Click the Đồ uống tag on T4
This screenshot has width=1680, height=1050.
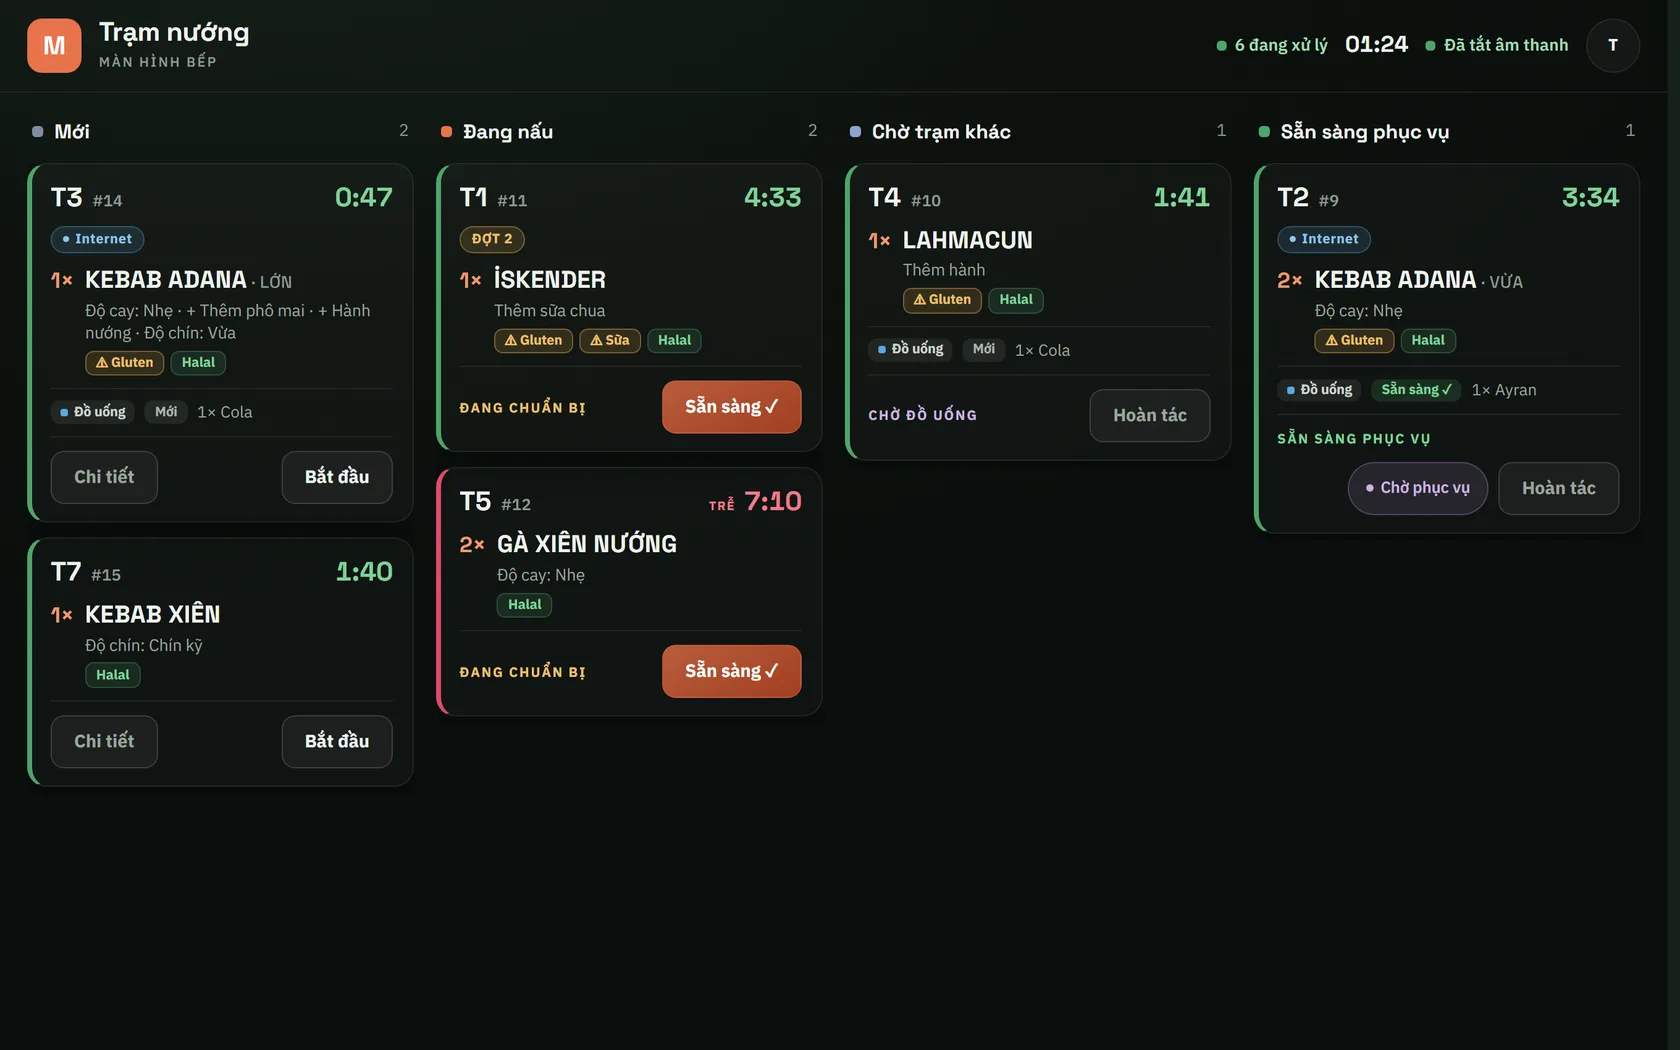coord(911,349)
